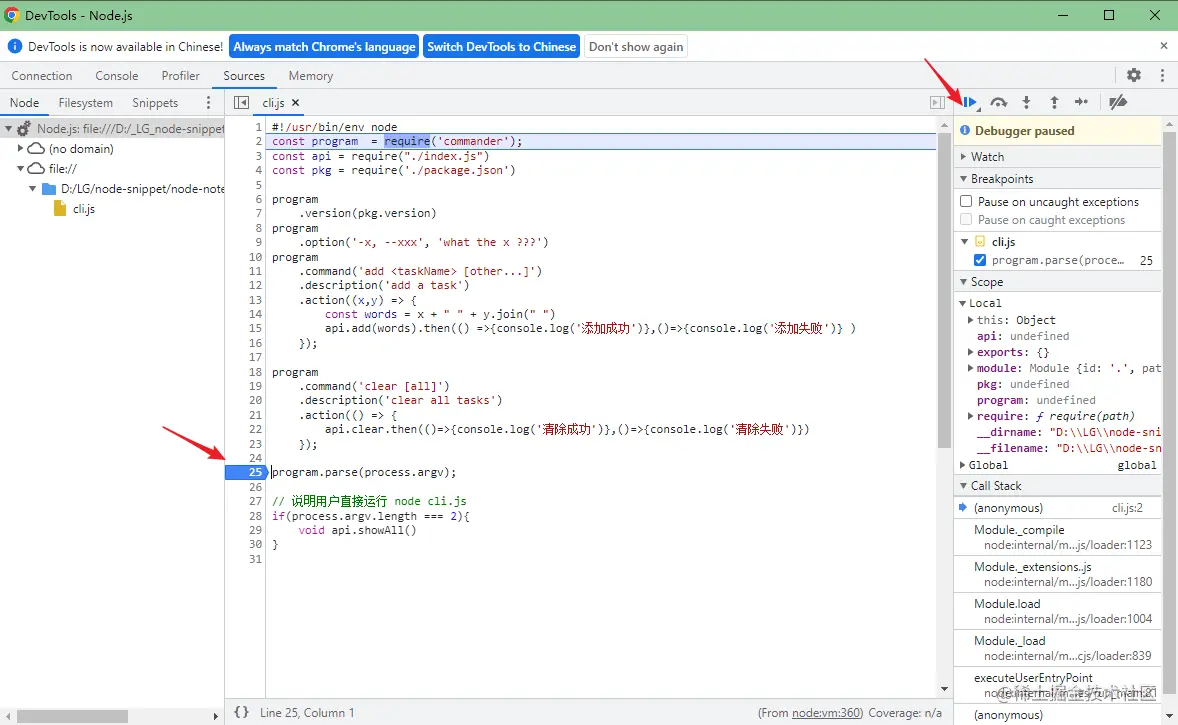Close the cli.js editor tab
The image size is (1178, 725).
295,103
